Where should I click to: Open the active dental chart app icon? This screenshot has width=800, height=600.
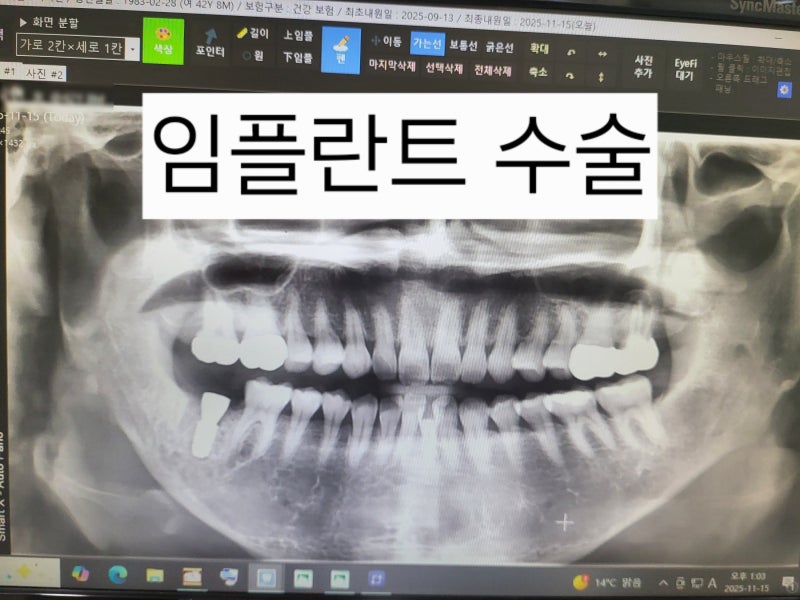(x=266, y=579)
